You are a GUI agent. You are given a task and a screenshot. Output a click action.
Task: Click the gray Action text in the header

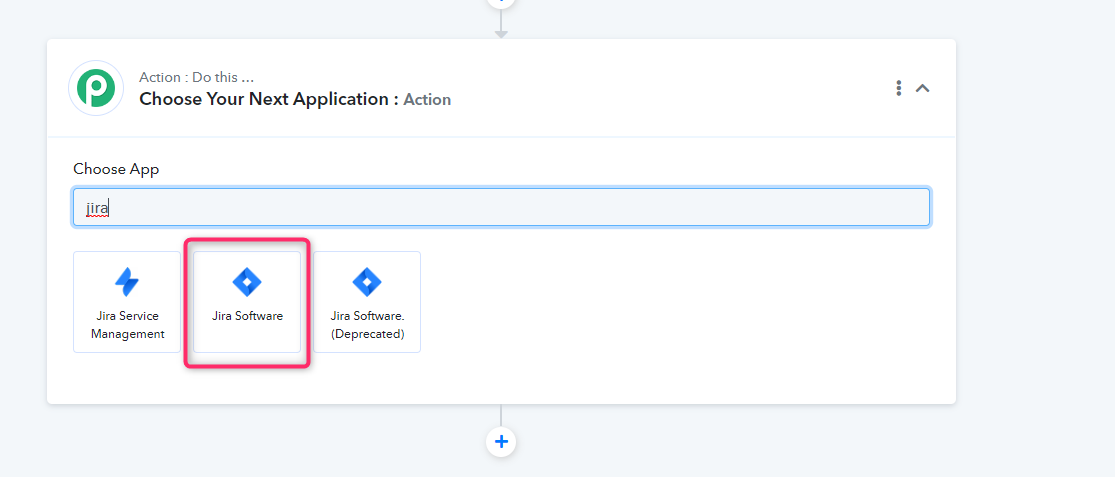click(427, 100)
